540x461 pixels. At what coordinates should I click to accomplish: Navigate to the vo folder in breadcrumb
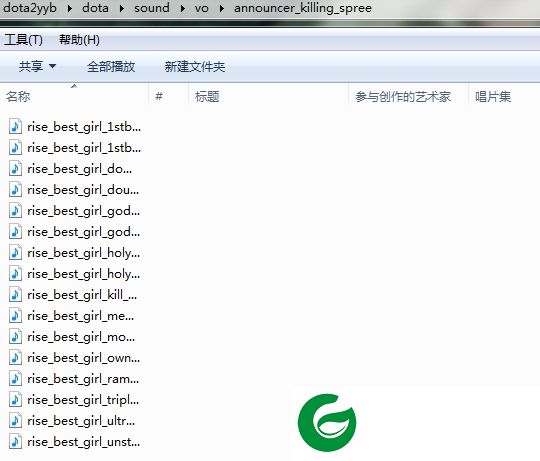(x=201, y=8)
